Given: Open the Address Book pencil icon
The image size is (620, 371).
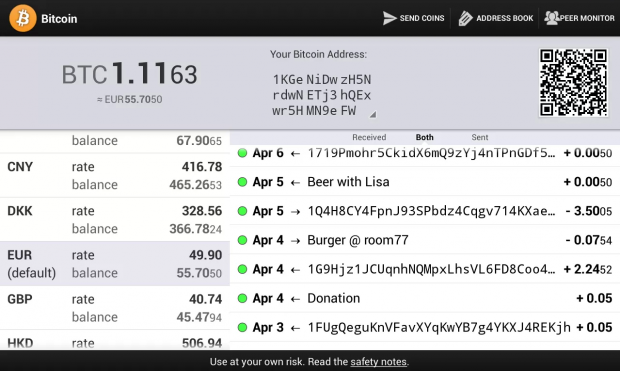Looking at the screenshot, I should (x=465, y=18).
